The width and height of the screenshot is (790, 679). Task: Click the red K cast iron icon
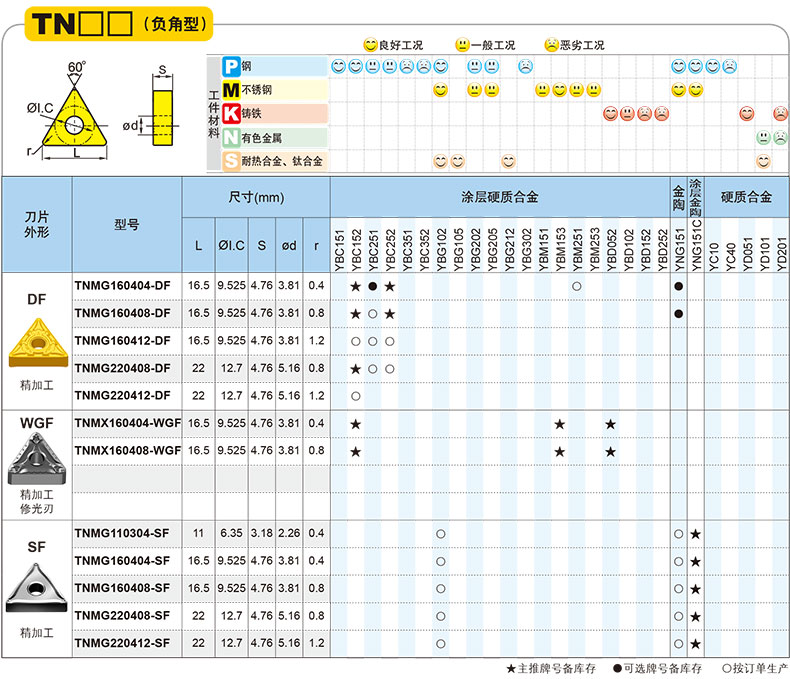click(x=231, y=114)
